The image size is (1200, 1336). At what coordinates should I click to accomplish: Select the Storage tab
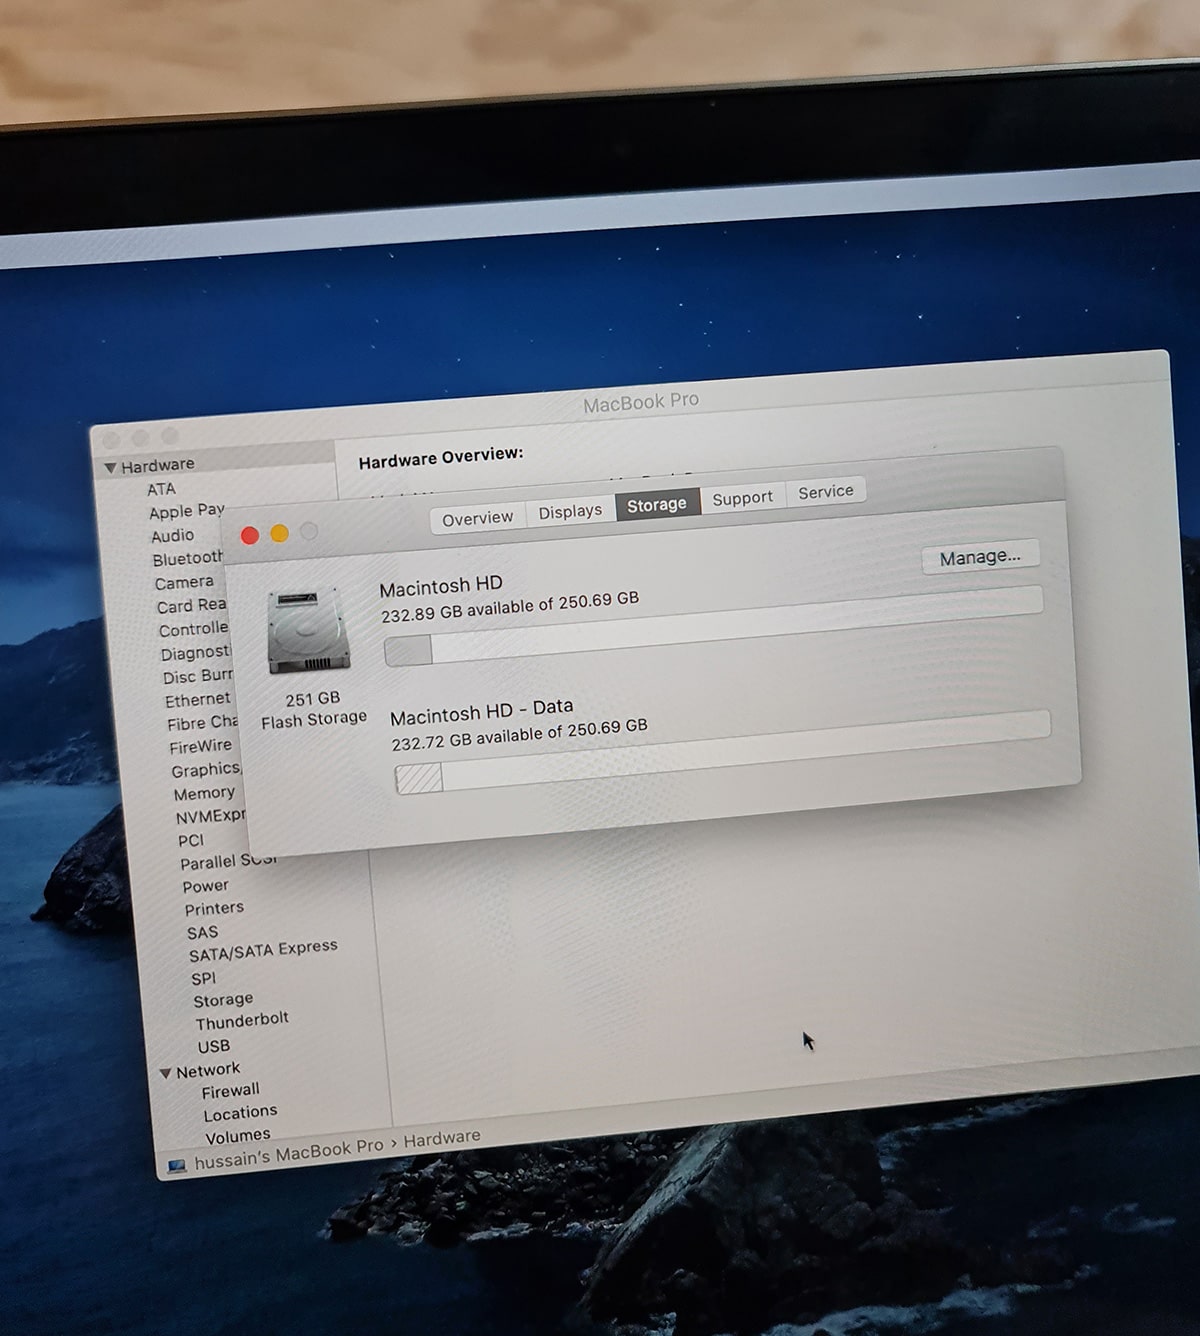(656, 504)
